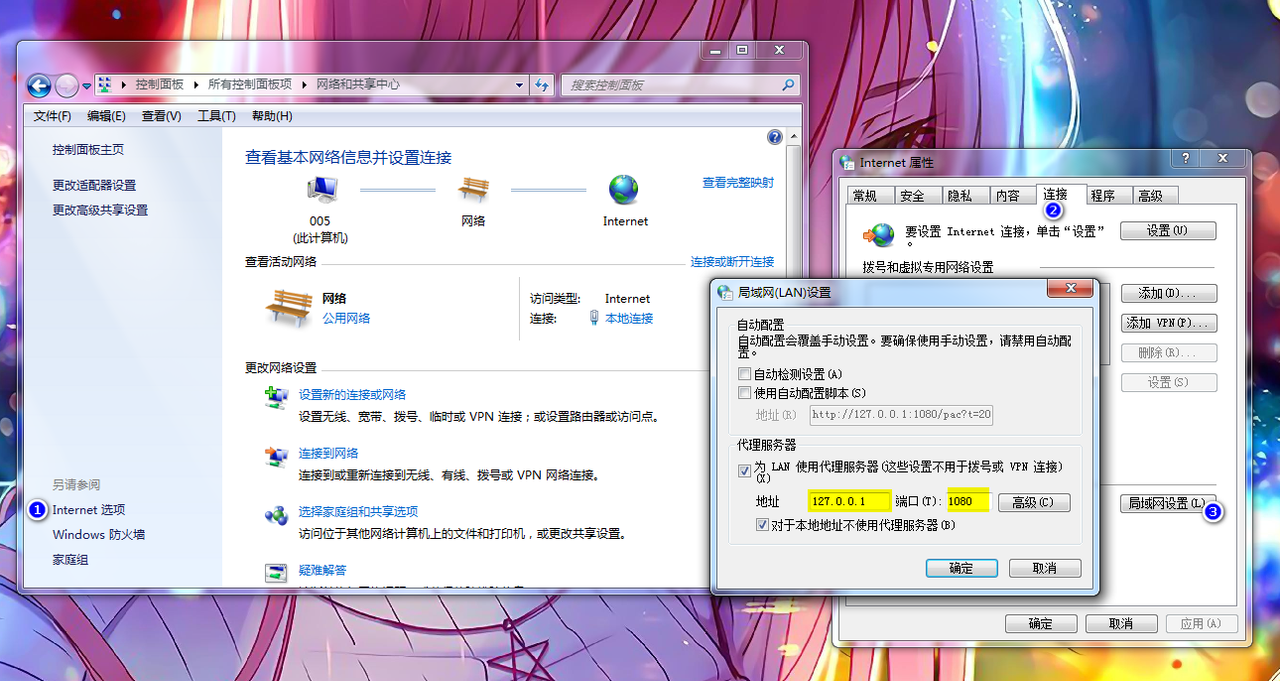
Task: Toggle 自动检测设置 checkbox
Action: coord(744,374)
